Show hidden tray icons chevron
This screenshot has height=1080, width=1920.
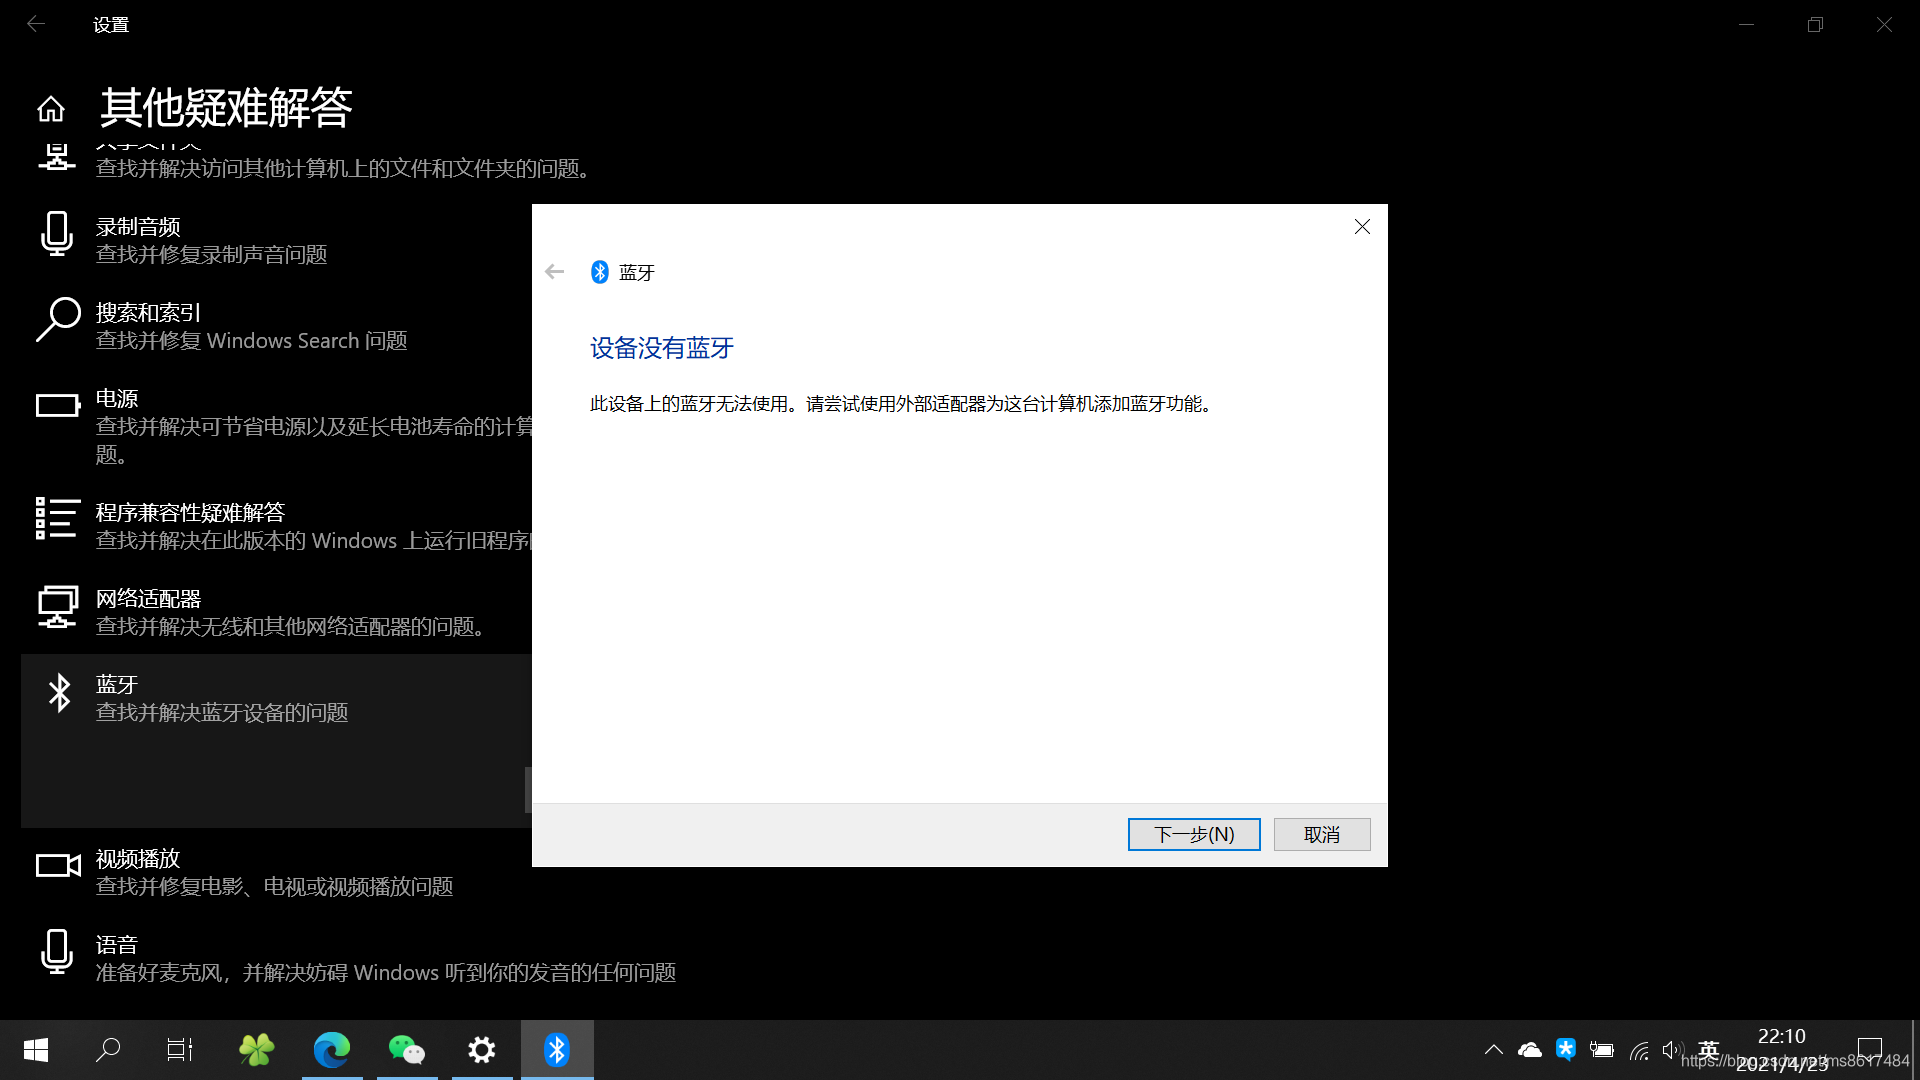tap(1493, 1050)
